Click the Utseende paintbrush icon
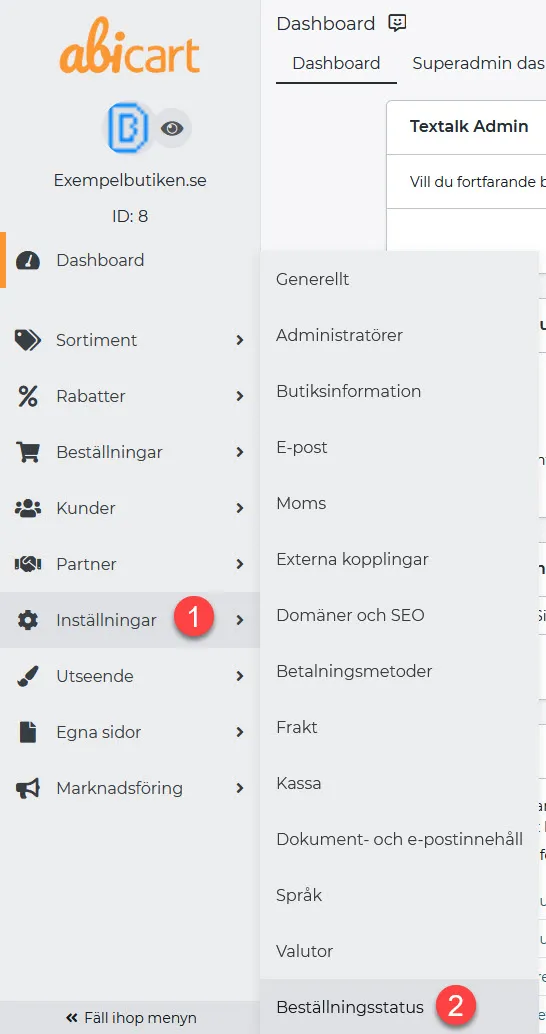The width and height of the screenshot is (546, 1034). click(x=28, y=677)
